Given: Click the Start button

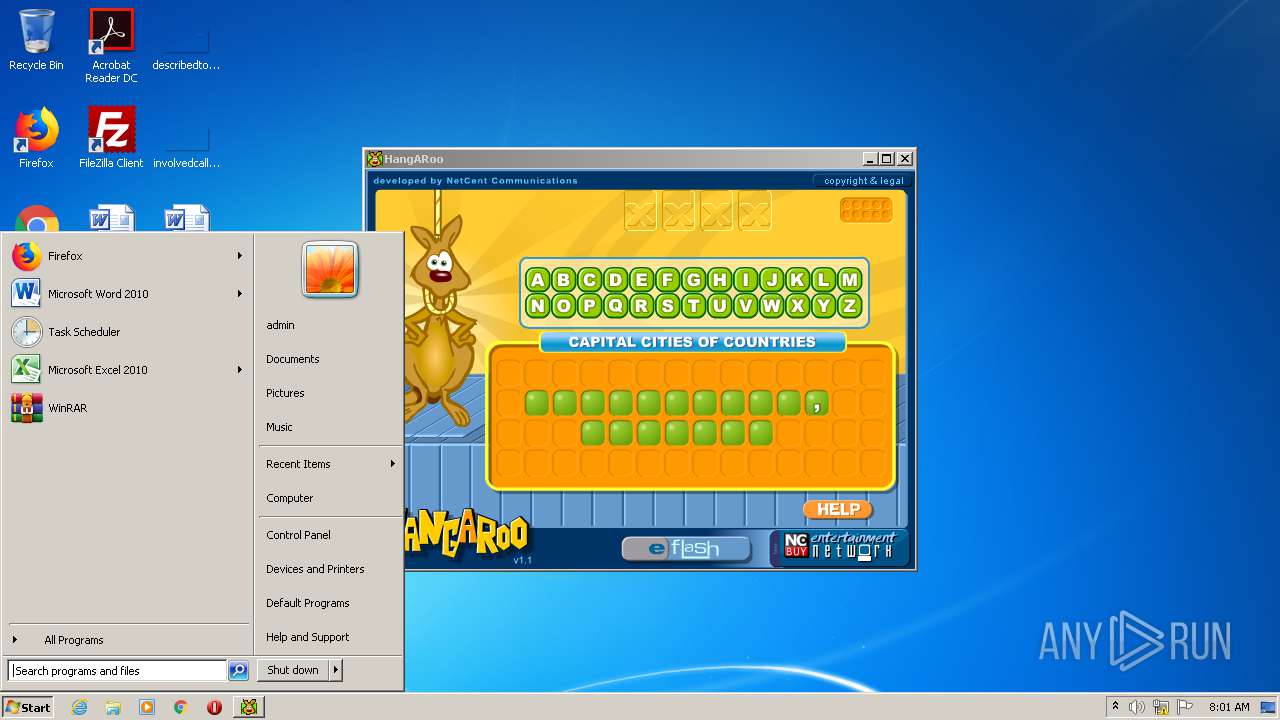Looking at the screenshot, I should pyautogui.click(x=28, y=707).
